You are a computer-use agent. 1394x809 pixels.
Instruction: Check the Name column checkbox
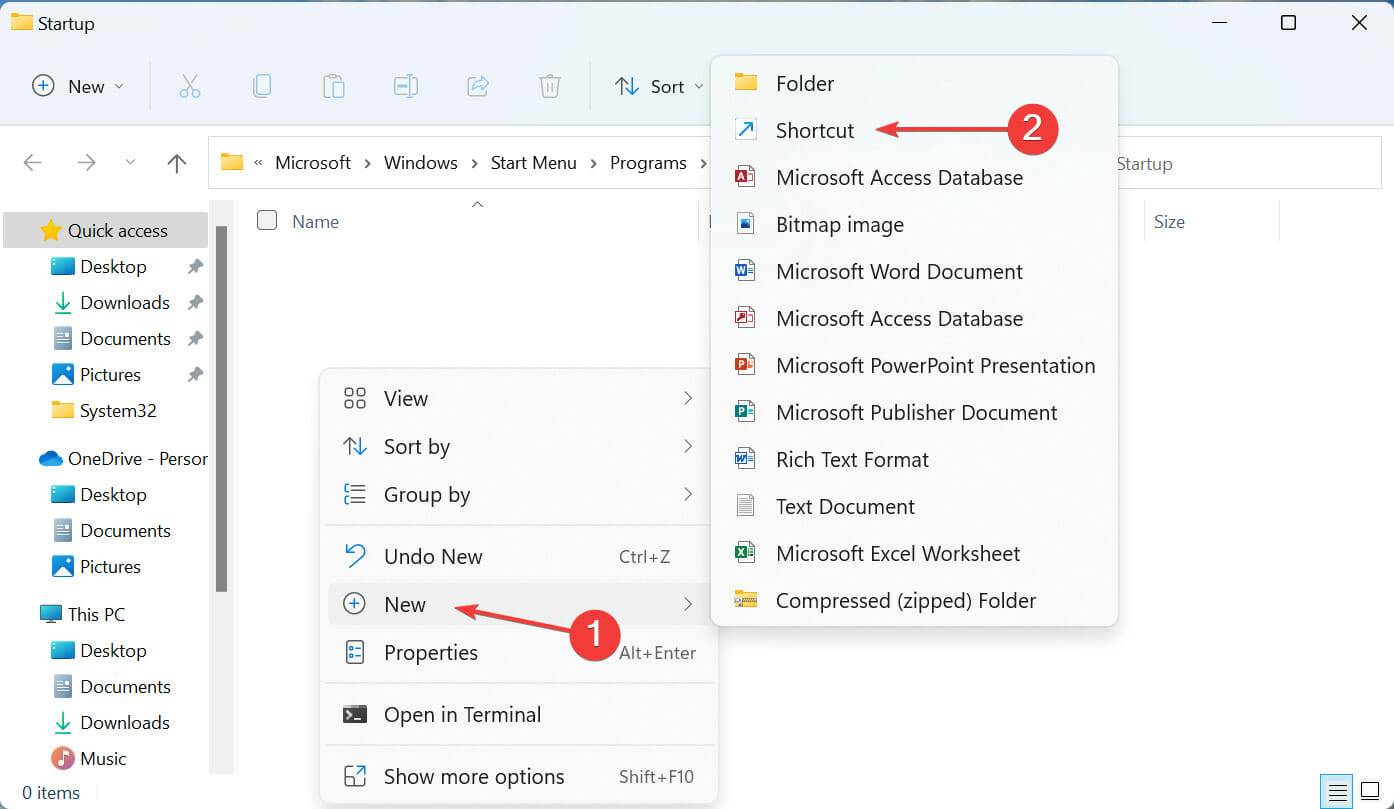[x=267, y=221]
